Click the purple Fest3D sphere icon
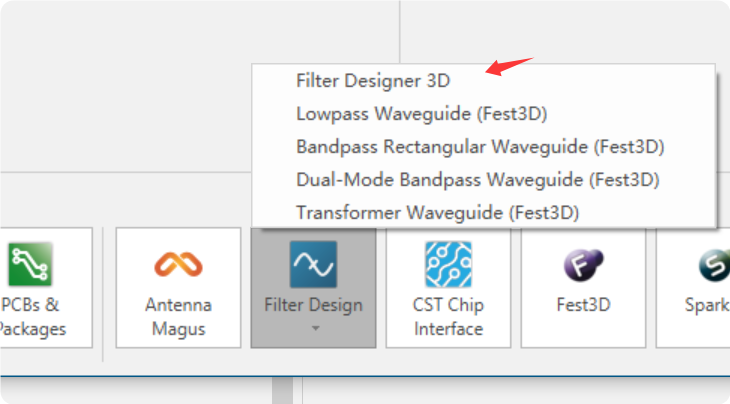The width and height of the screenshot is (730, 404). coord(583,265)
